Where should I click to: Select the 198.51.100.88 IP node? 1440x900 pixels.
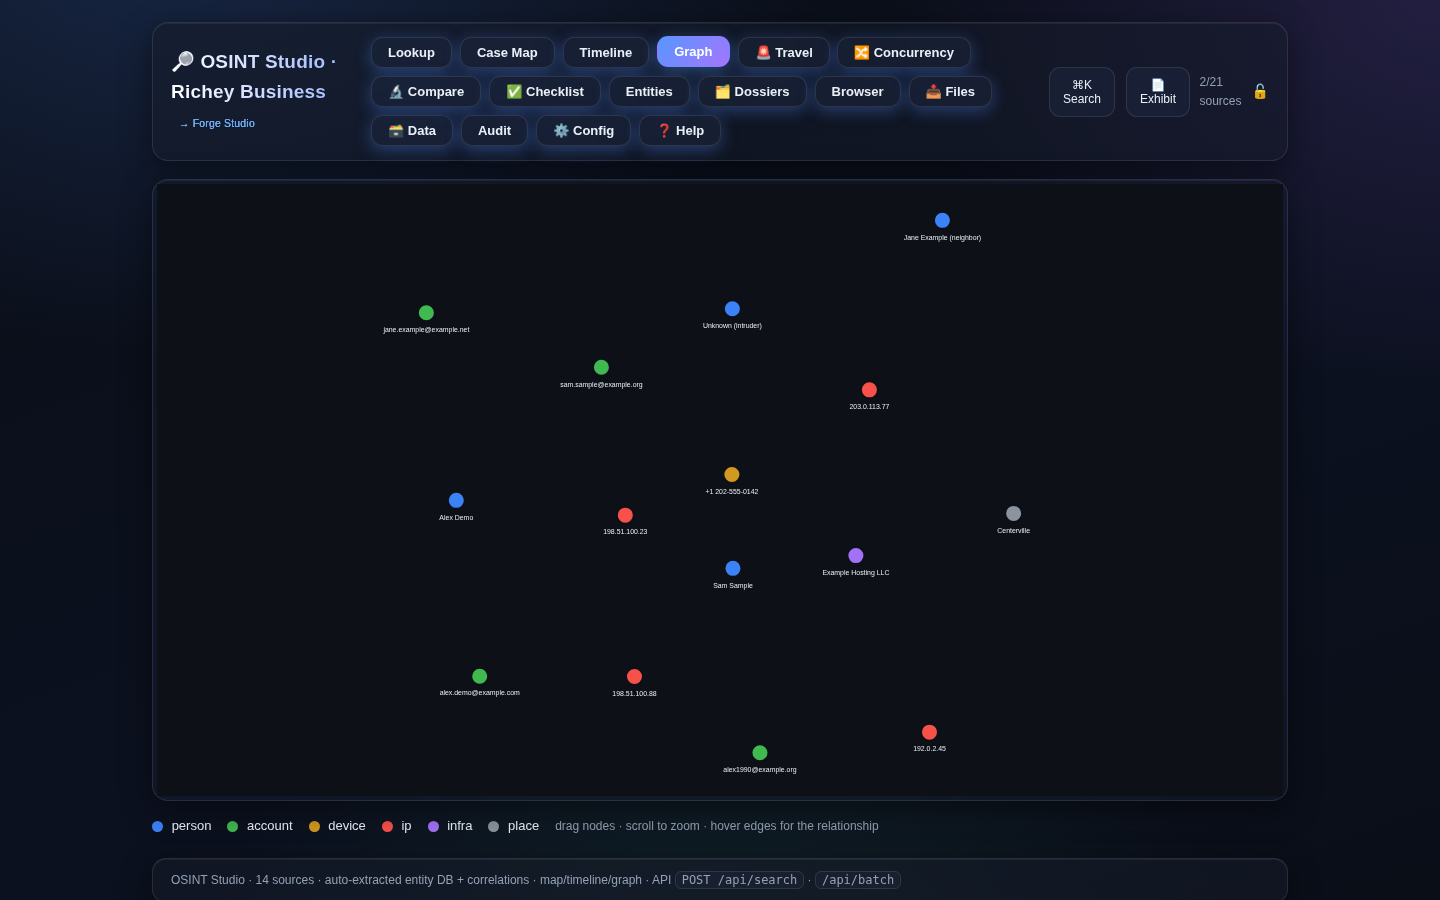click(x=634, y=677)
